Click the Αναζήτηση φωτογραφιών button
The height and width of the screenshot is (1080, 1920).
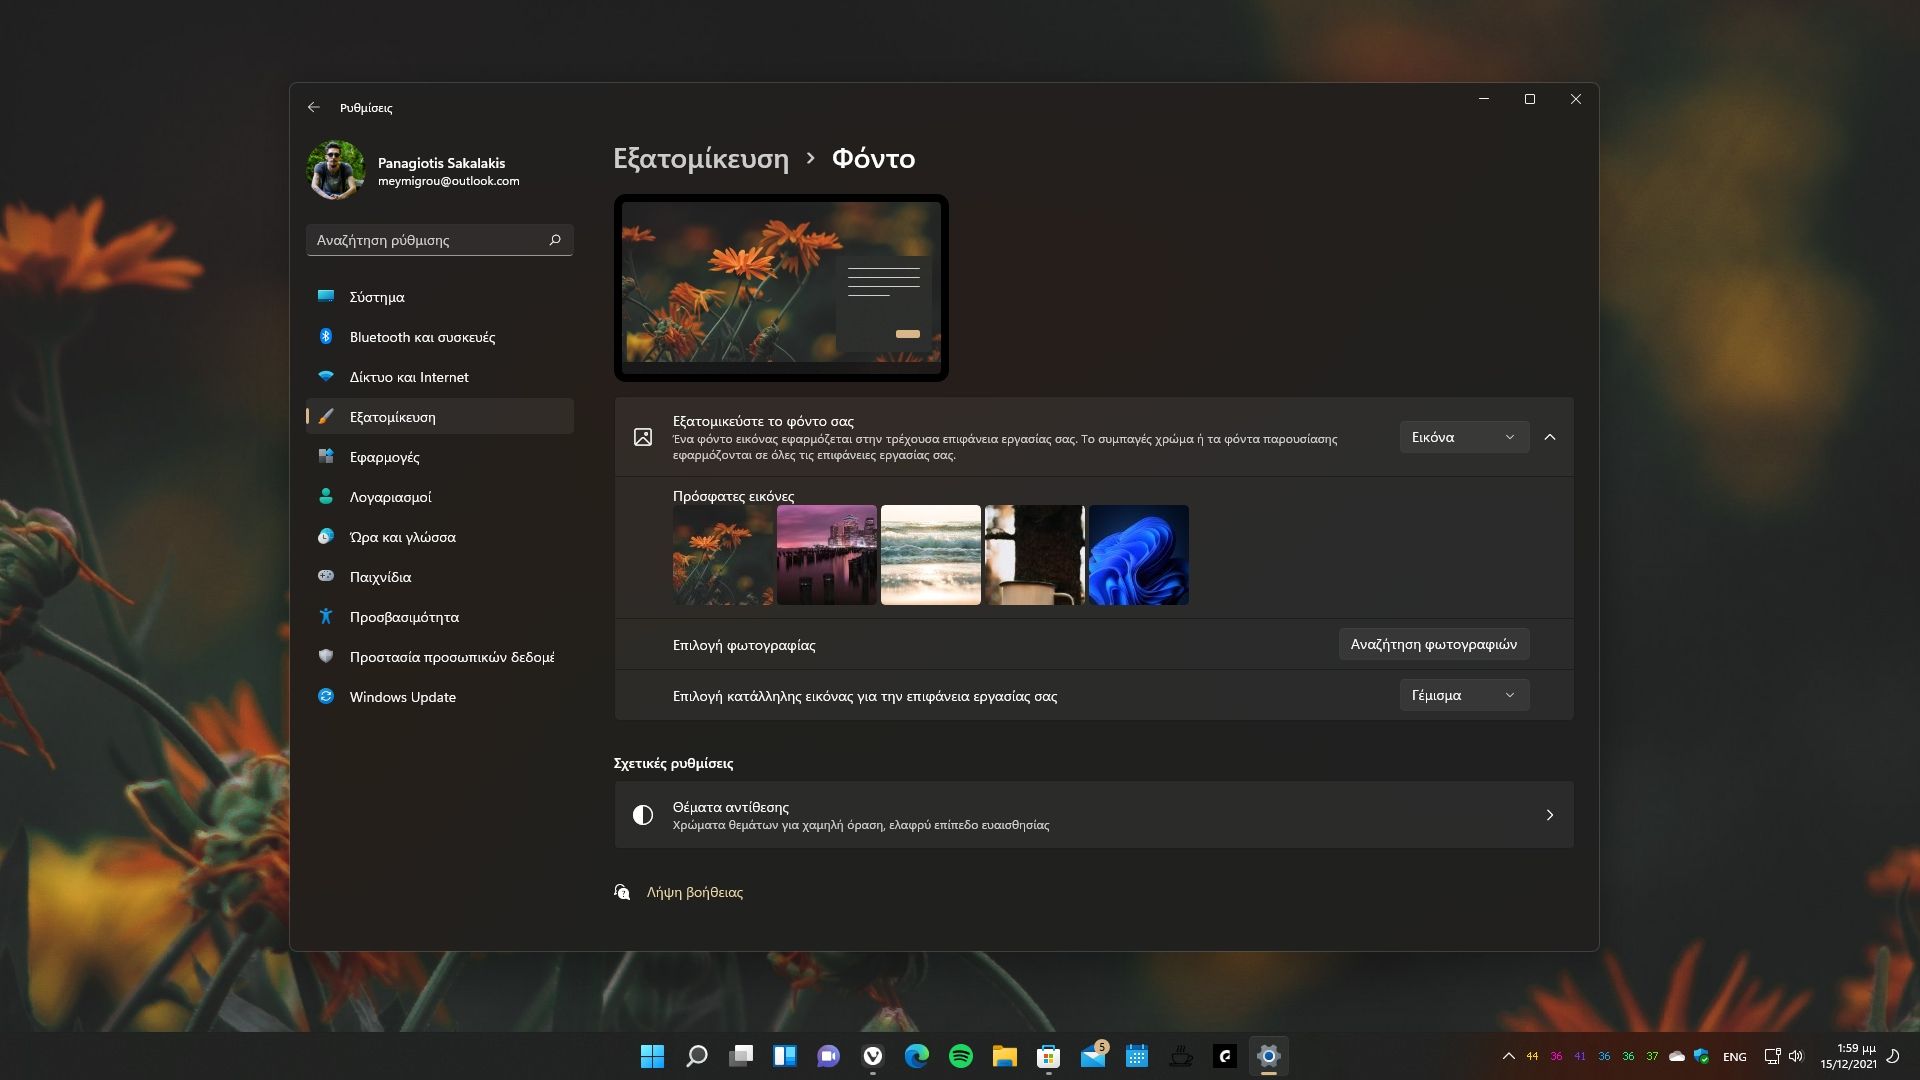[1434, 644]
